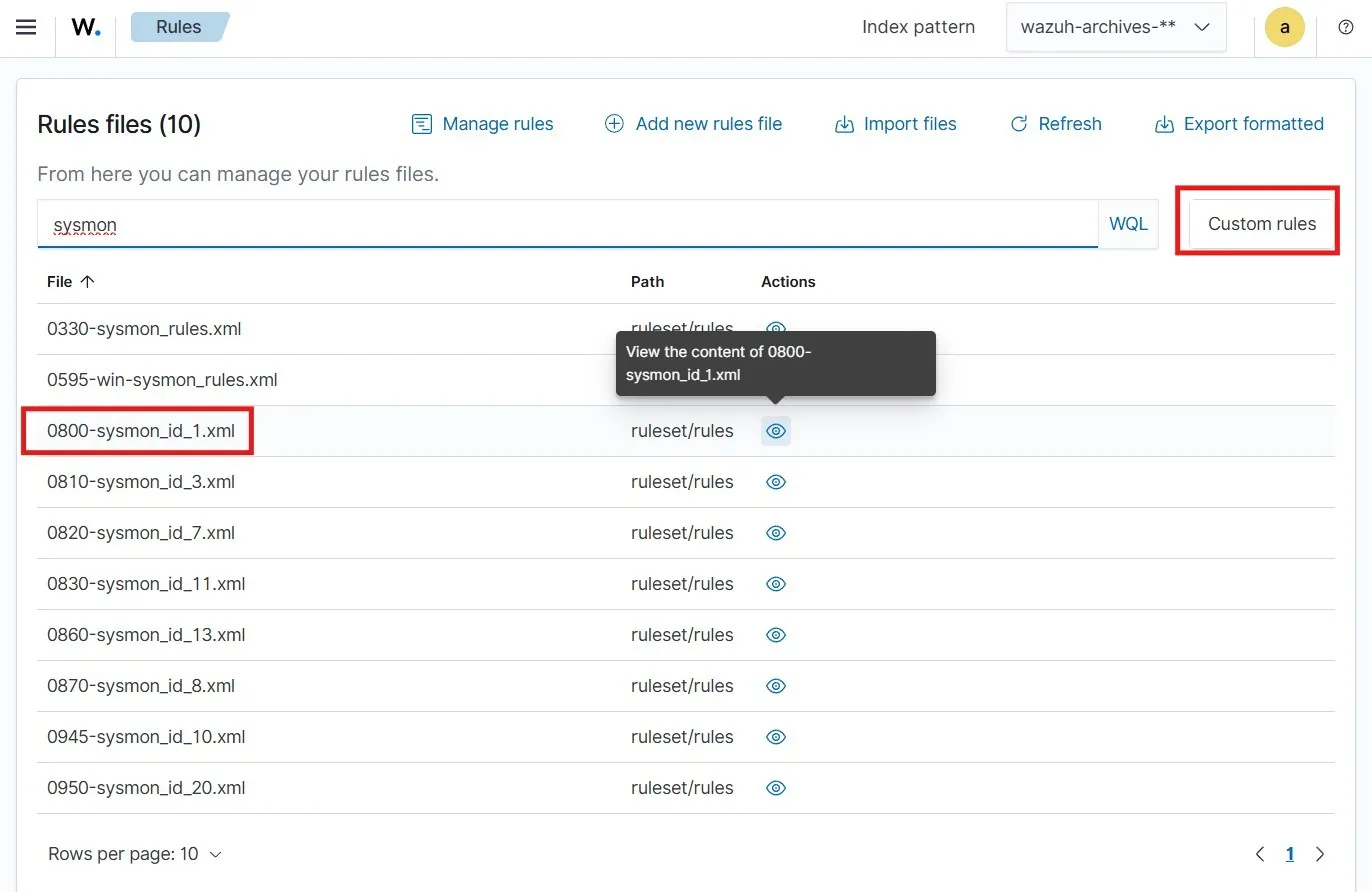The height and width of the screenshot is (892, 1372).
Task: Click eye icon for 0950-sysmon_id_20.xml
Action: tap(775, 788)
